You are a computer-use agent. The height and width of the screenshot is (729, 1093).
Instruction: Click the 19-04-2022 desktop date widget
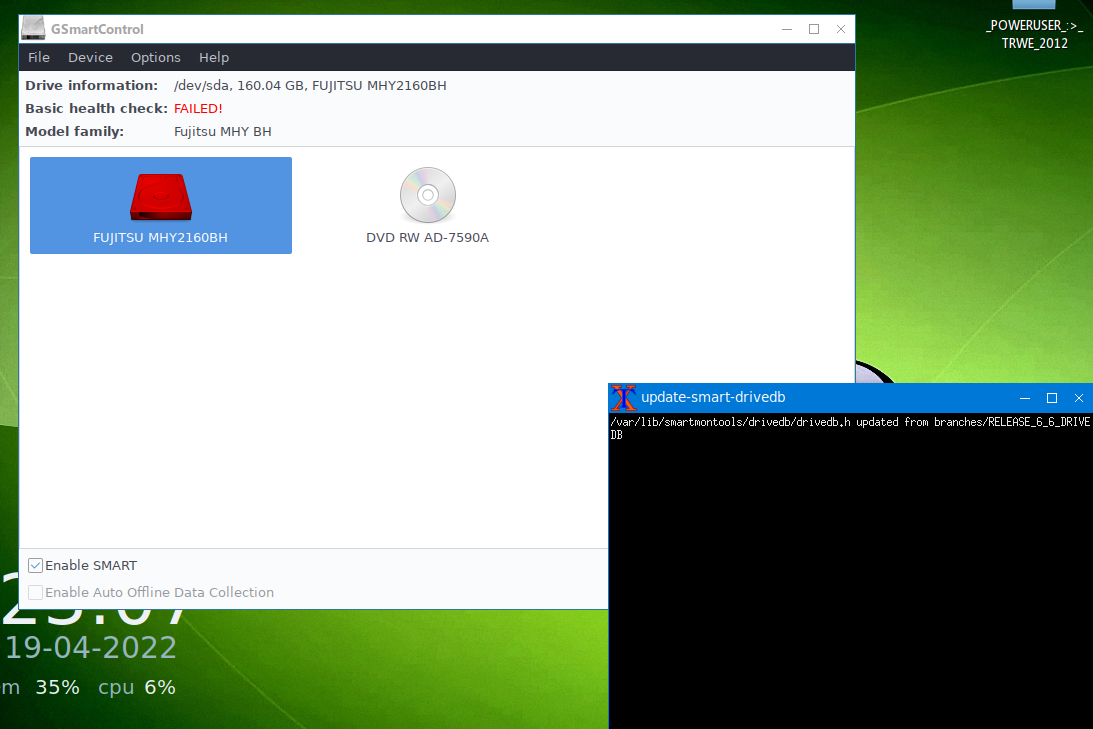pyautogui.click(x=91, y=647)
